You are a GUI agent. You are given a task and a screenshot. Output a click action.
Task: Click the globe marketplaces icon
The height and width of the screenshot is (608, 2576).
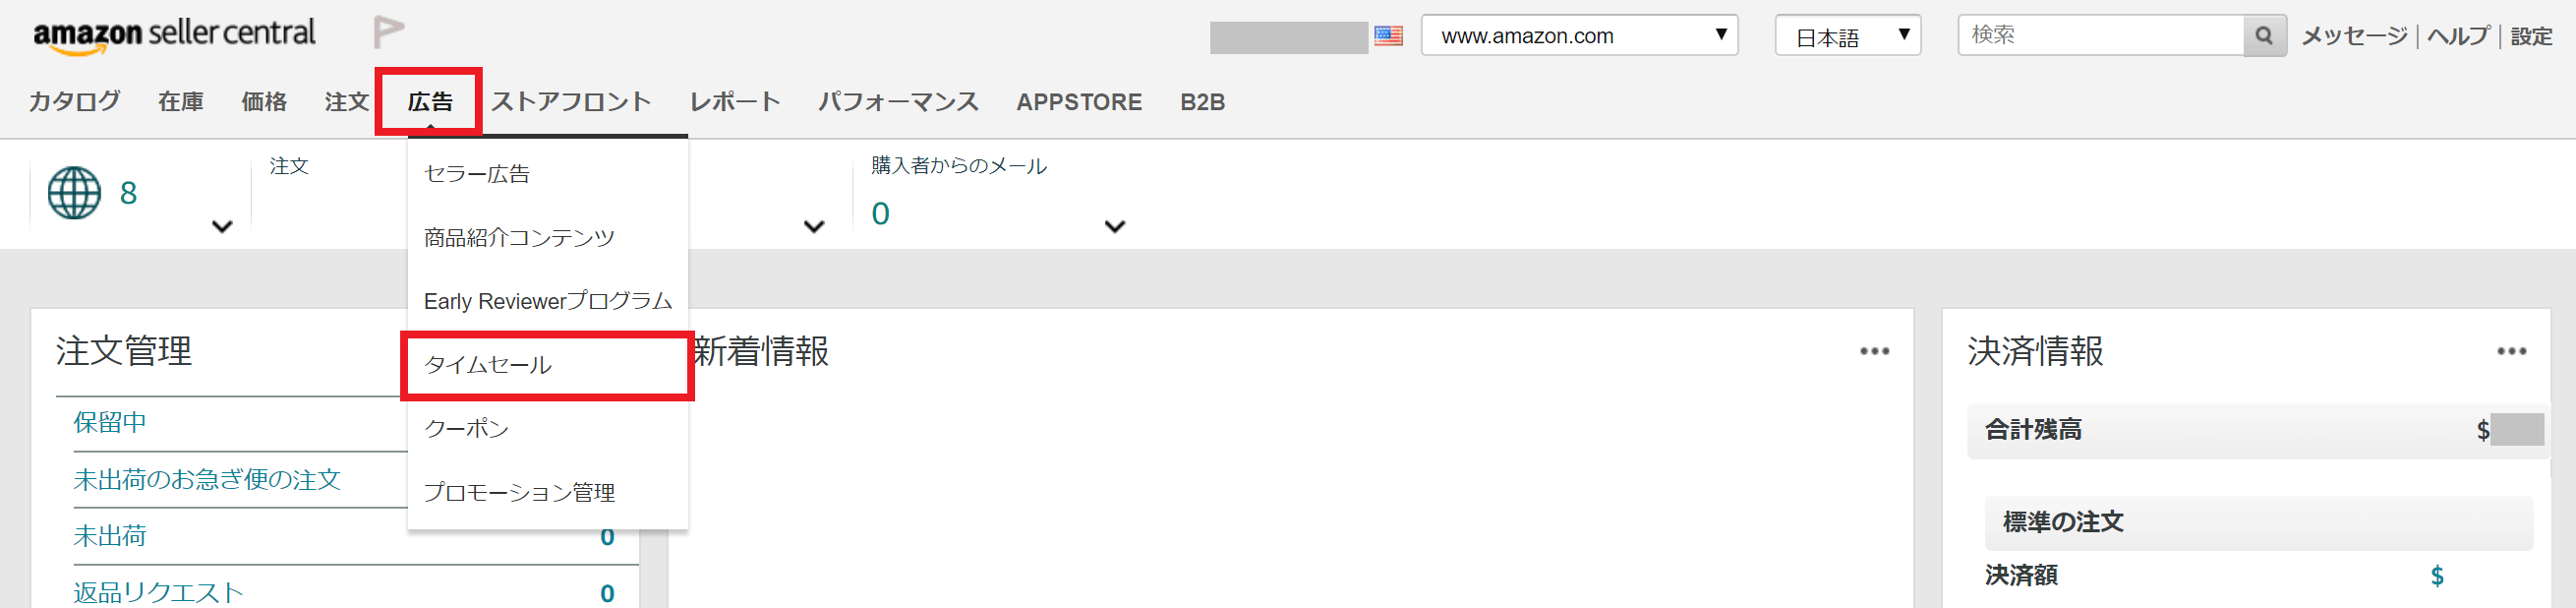point(74,192)
